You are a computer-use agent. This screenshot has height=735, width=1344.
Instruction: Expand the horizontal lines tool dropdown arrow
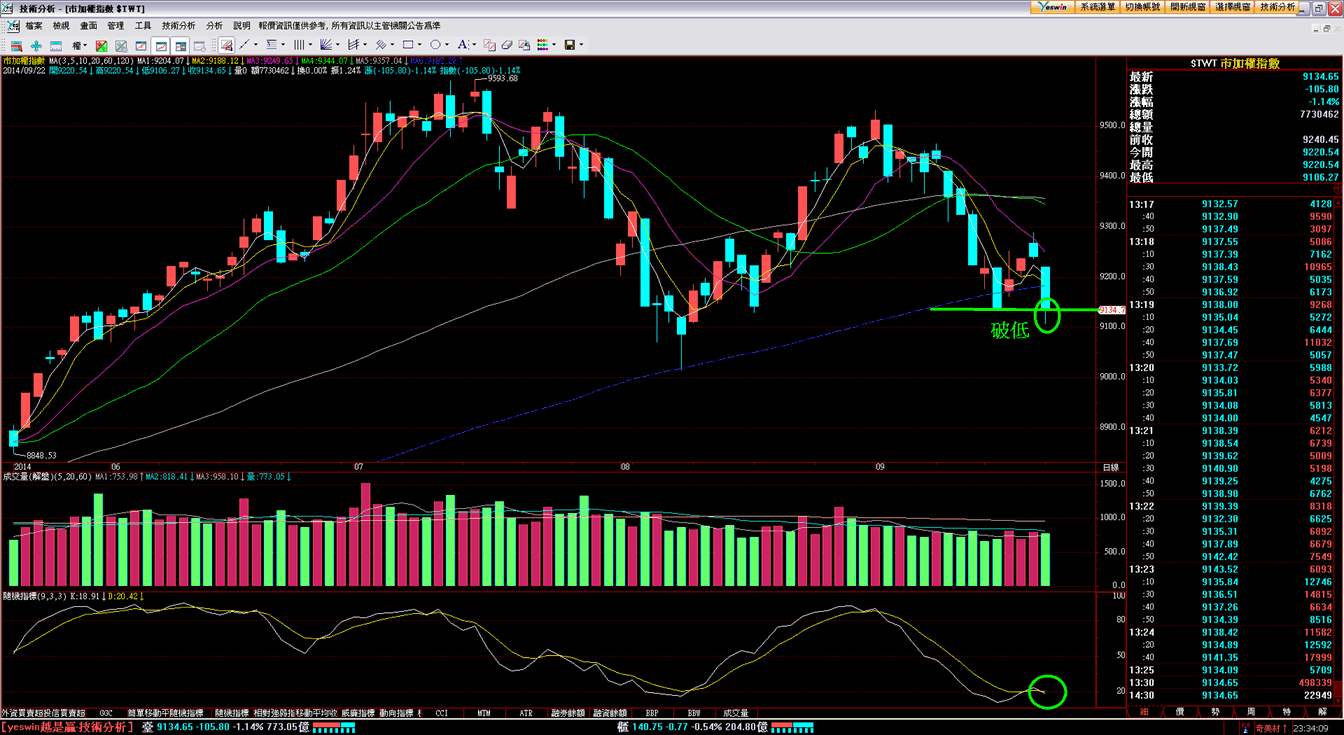(x=283, y=45)
